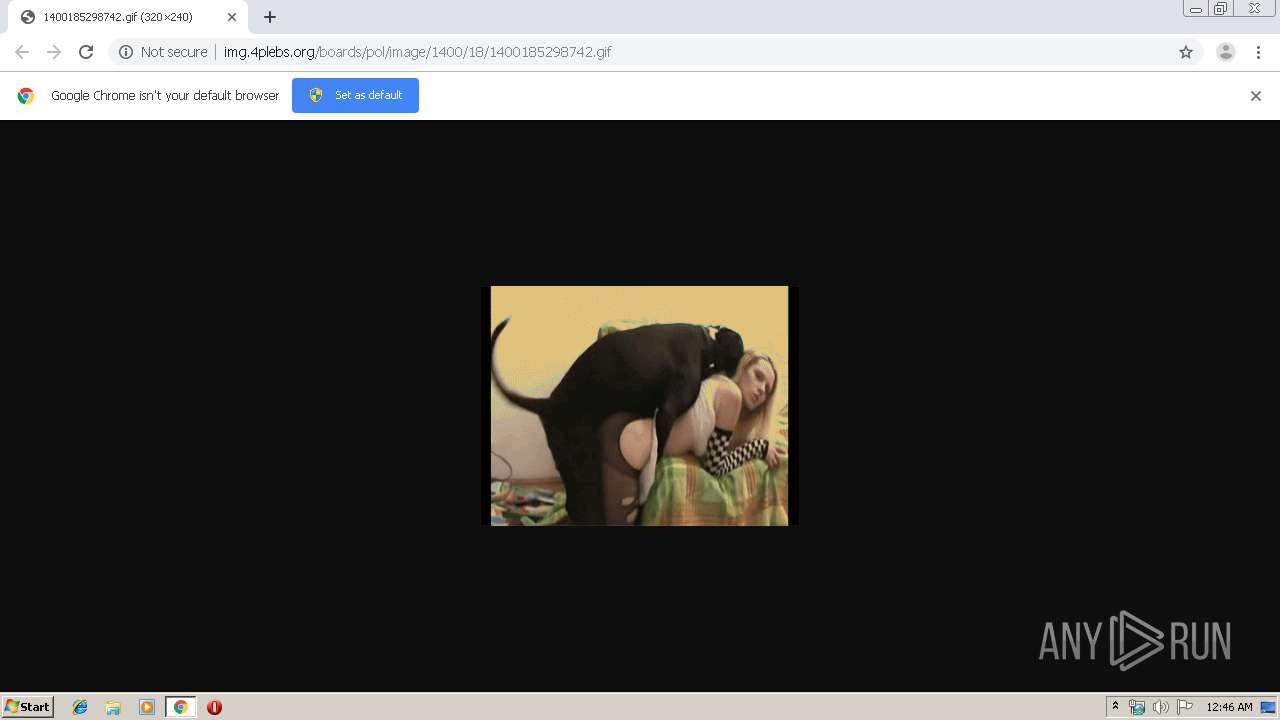Click the volume speaker tray icon
The width and height of the screenshot is (1280, 720).
point(1160,707)
